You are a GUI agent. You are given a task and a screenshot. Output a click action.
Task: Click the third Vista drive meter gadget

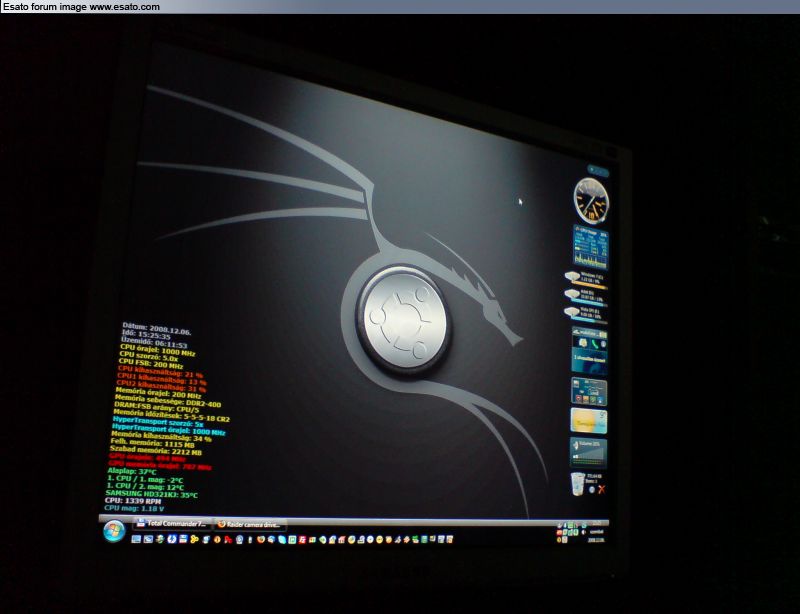tap(586, 314)
